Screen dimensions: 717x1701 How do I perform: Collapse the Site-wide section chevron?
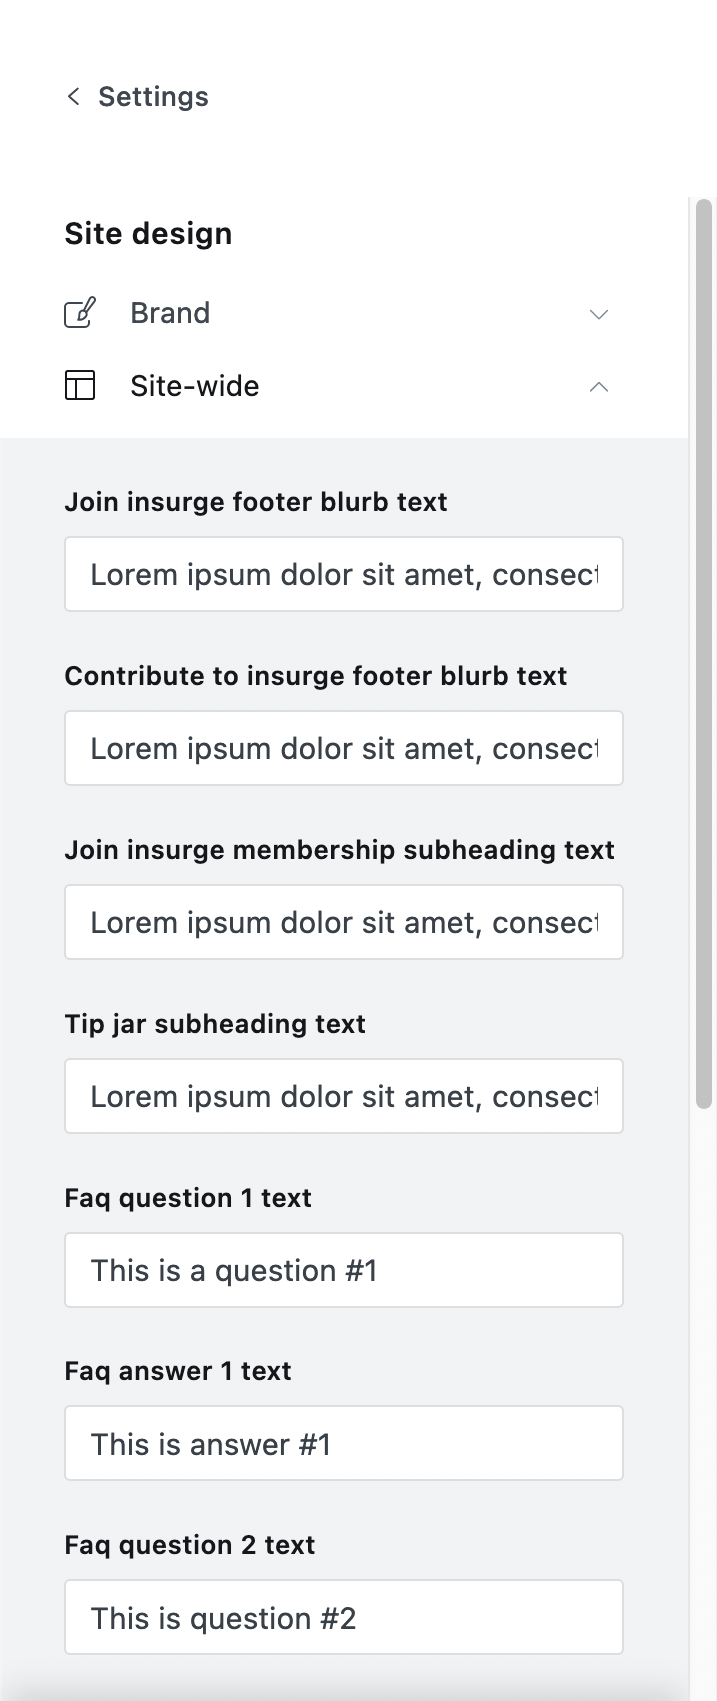[x=599, y=387]
